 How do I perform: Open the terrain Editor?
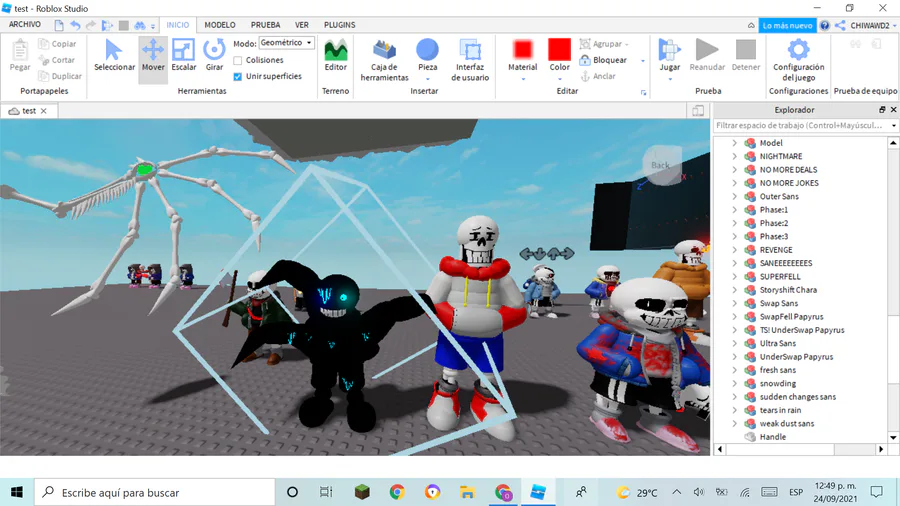(336, 56)
